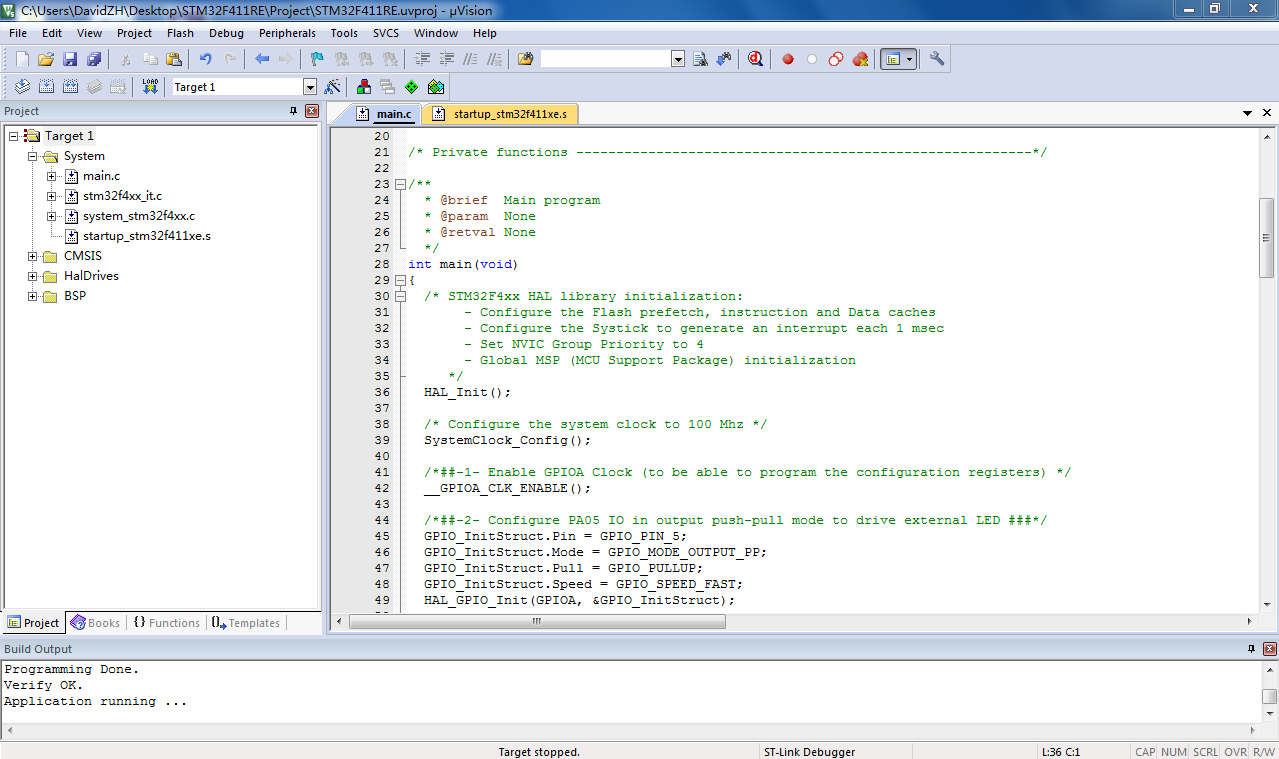Image resolution: width=1279 pixels, height=759 pixels.
Task: Expand the stm32f4xx_it.c node
Action: click(x=52, y=196)
